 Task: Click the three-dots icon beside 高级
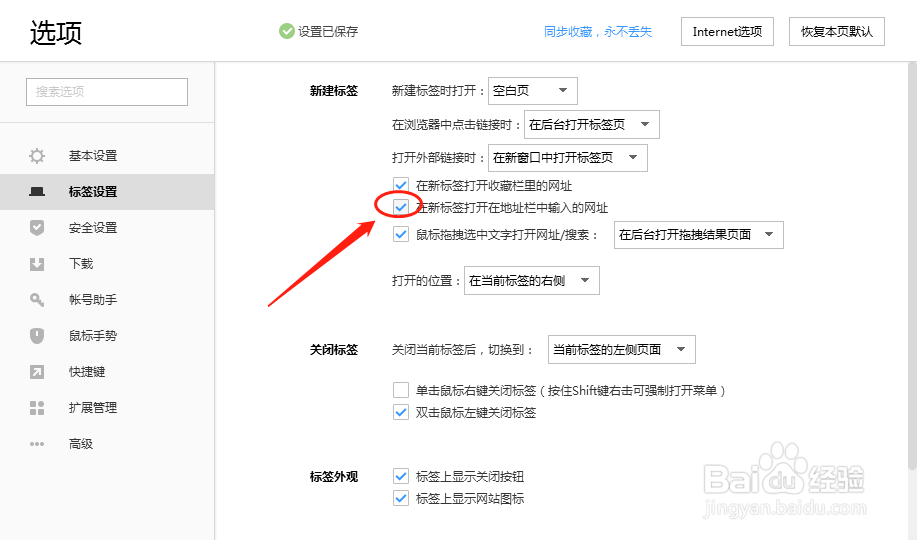37,444
